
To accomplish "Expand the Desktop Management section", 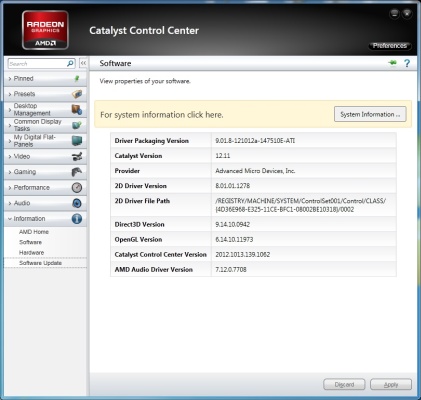I will coord(45,110).
